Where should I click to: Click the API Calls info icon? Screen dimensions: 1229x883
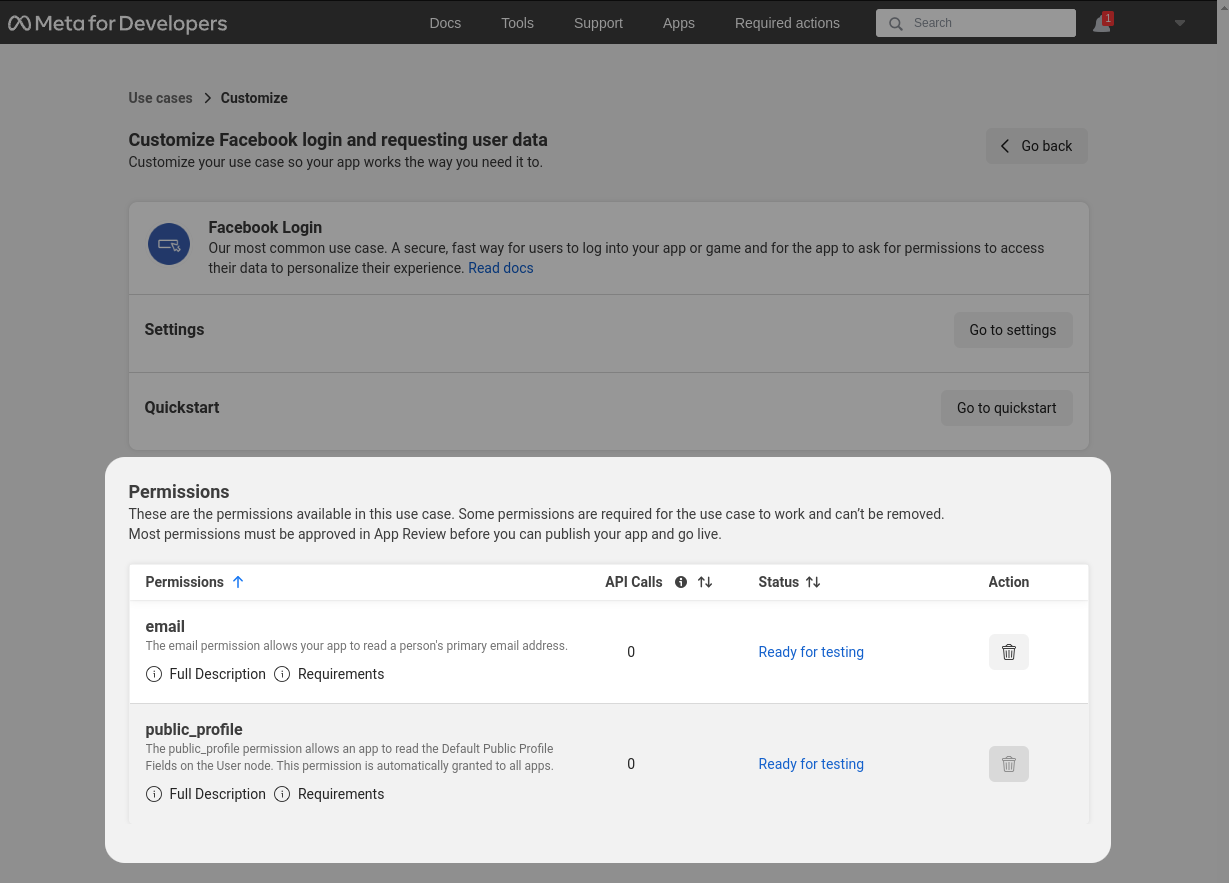[680, 582]
